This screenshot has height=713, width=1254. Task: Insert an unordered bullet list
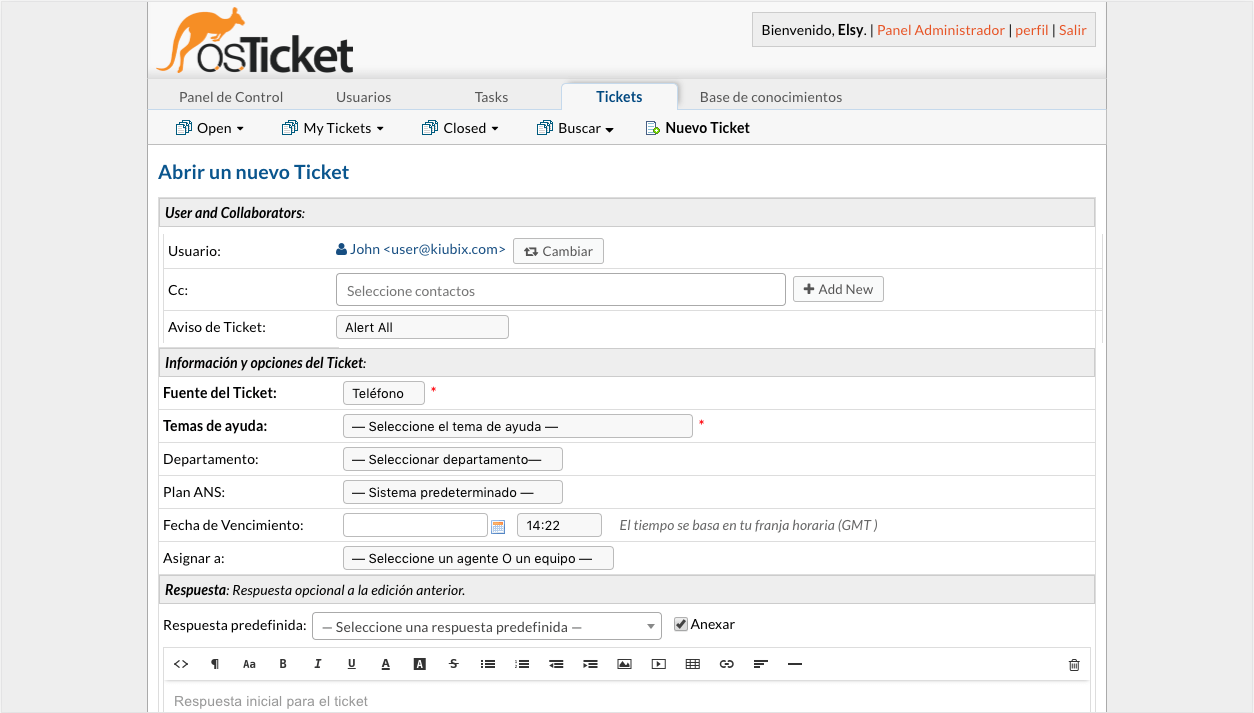point(488,664)
